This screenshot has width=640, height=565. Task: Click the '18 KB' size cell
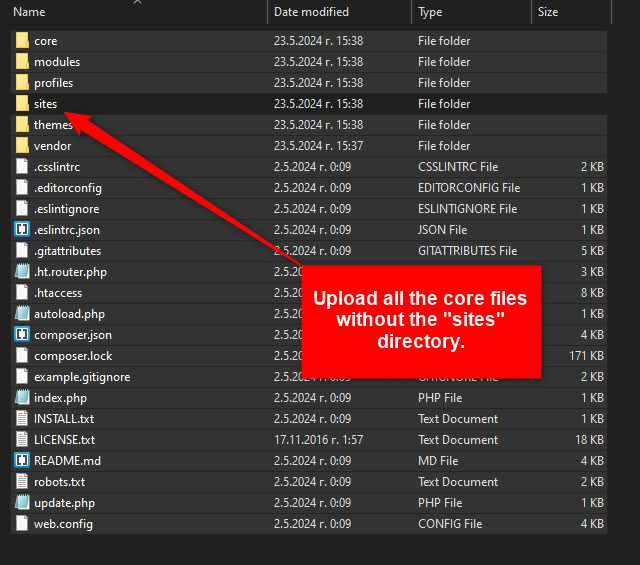tap(589, 440)
